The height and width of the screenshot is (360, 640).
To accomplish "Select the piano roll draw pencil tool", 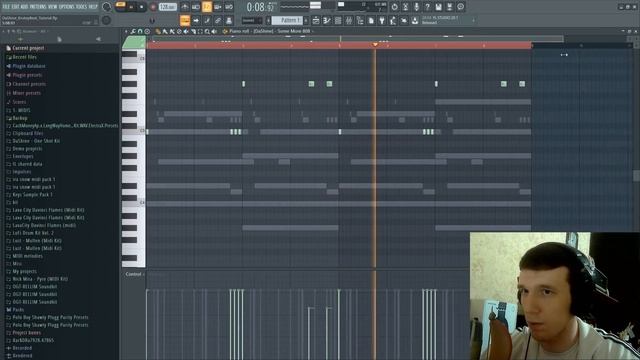I will (x=158, y=31).
